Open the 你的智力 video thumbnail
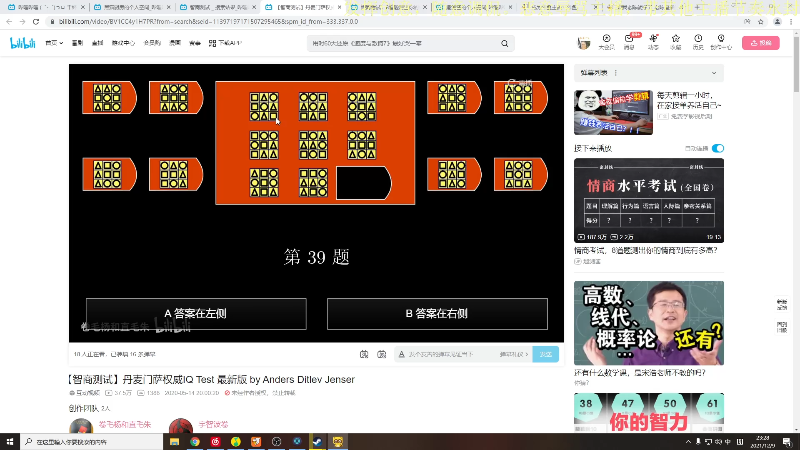The width and height of the screenshot is (800, 450). tap(649, 412)
